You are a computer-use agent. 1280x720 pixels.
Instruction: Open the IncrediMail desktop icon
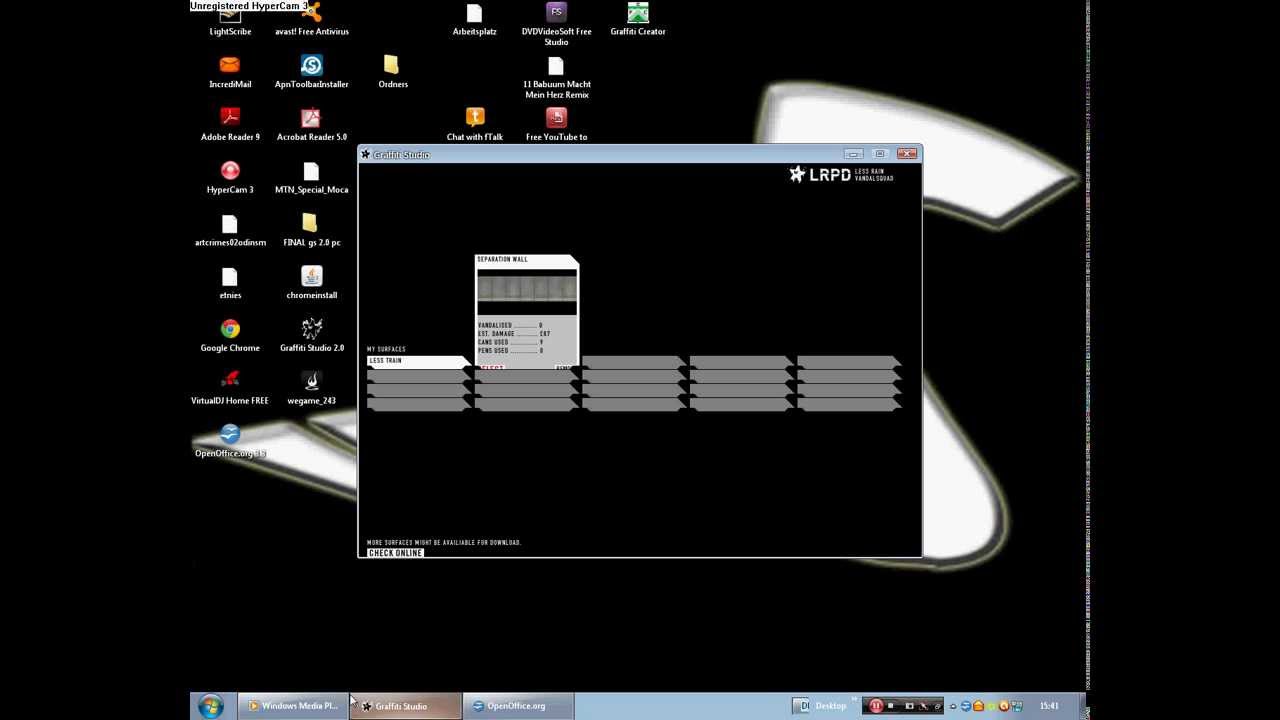pos(230,73)
